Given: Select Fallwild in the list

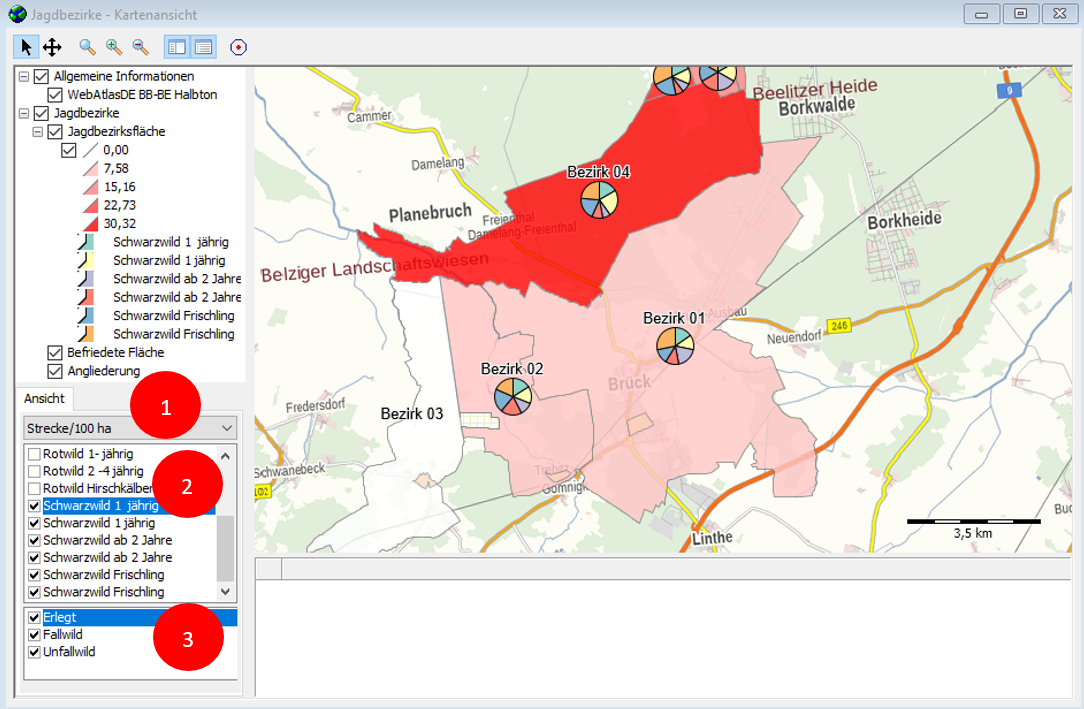Looking at the screenshot, I should coord(63,635).
